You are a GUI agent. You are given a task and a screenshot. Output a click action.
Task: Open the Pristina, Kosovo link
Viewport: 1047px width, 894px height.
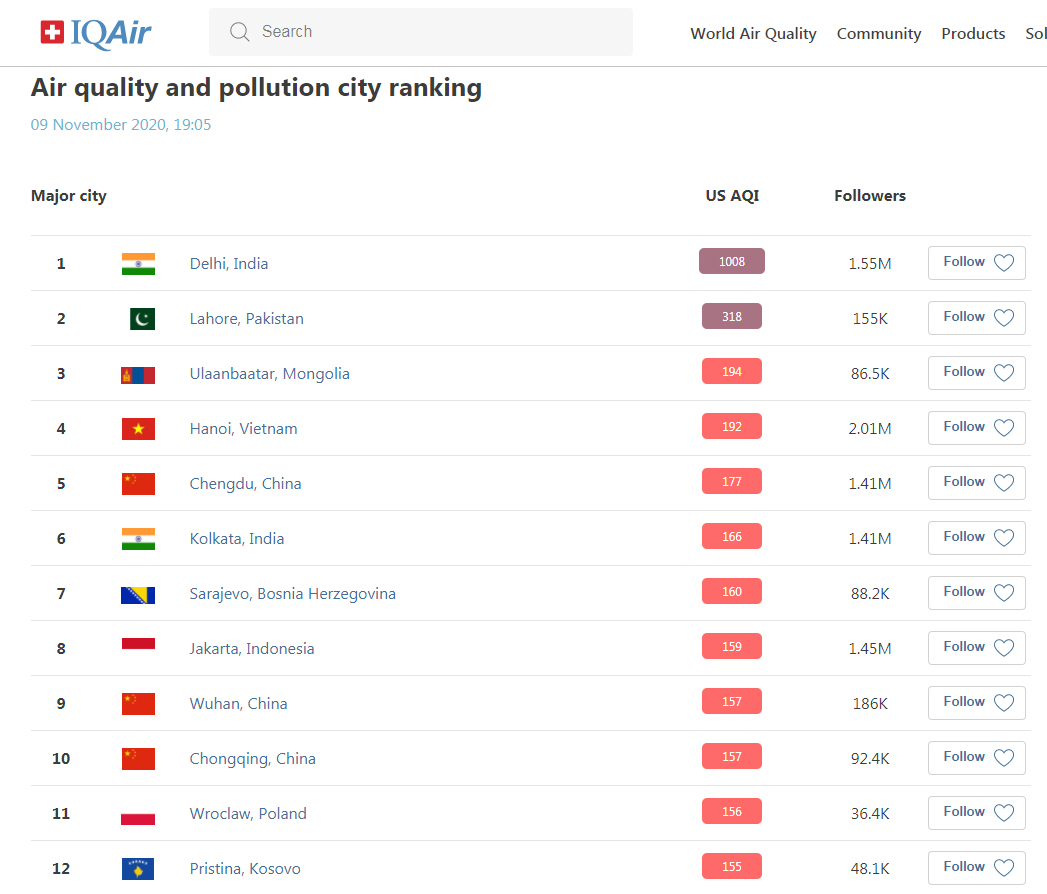(245, 869)
